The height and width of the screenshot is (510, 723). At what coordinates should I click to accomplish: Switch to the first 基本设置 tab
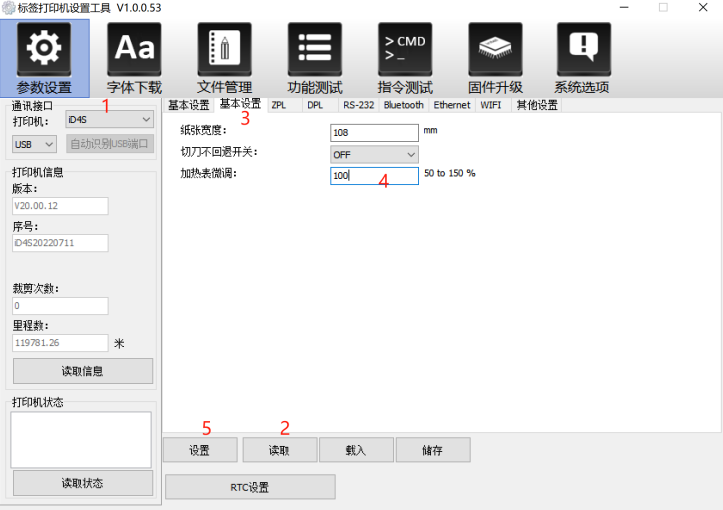(189, 105)
